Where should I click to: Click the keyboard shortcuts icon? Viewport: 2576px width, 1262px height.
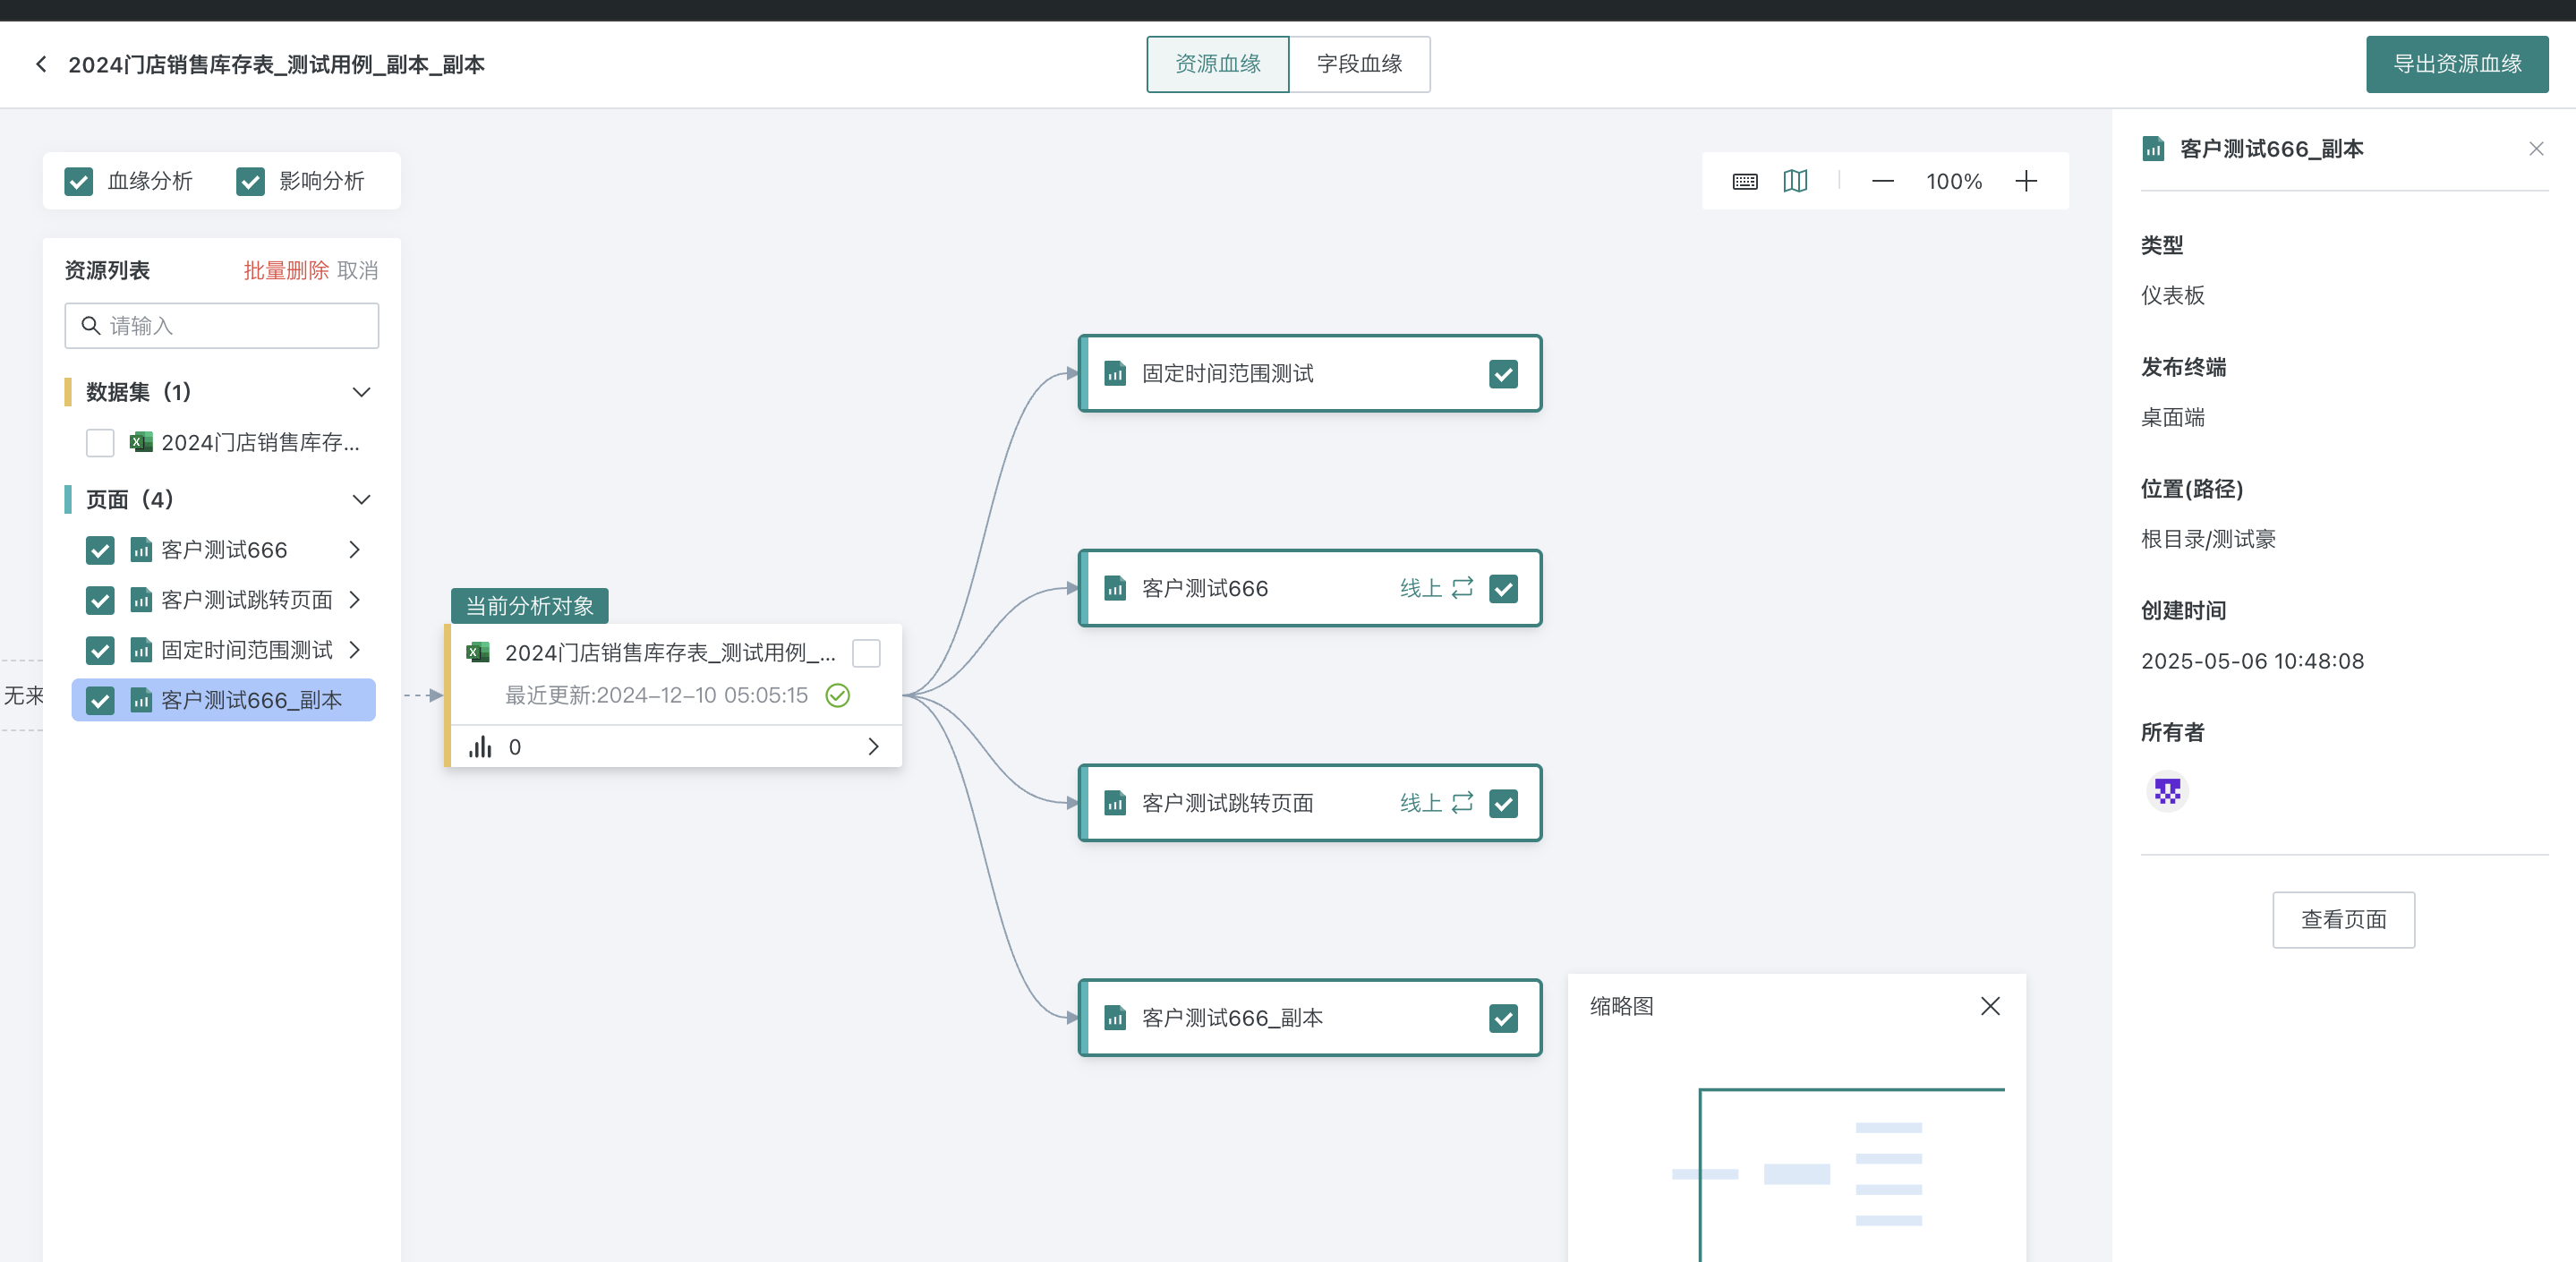(1744, 181)
